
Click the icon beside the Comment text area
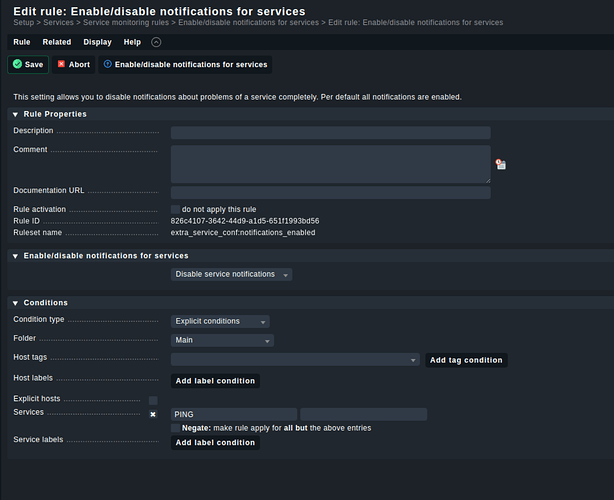(x=500, y=164)
